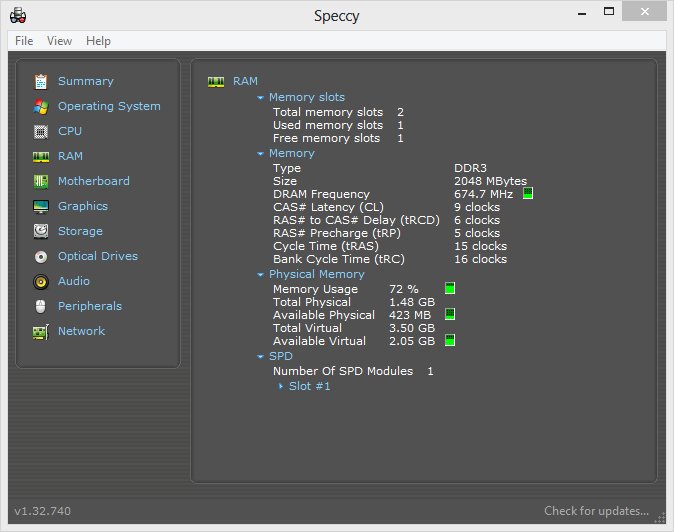Open the View menu

[59, 41]
